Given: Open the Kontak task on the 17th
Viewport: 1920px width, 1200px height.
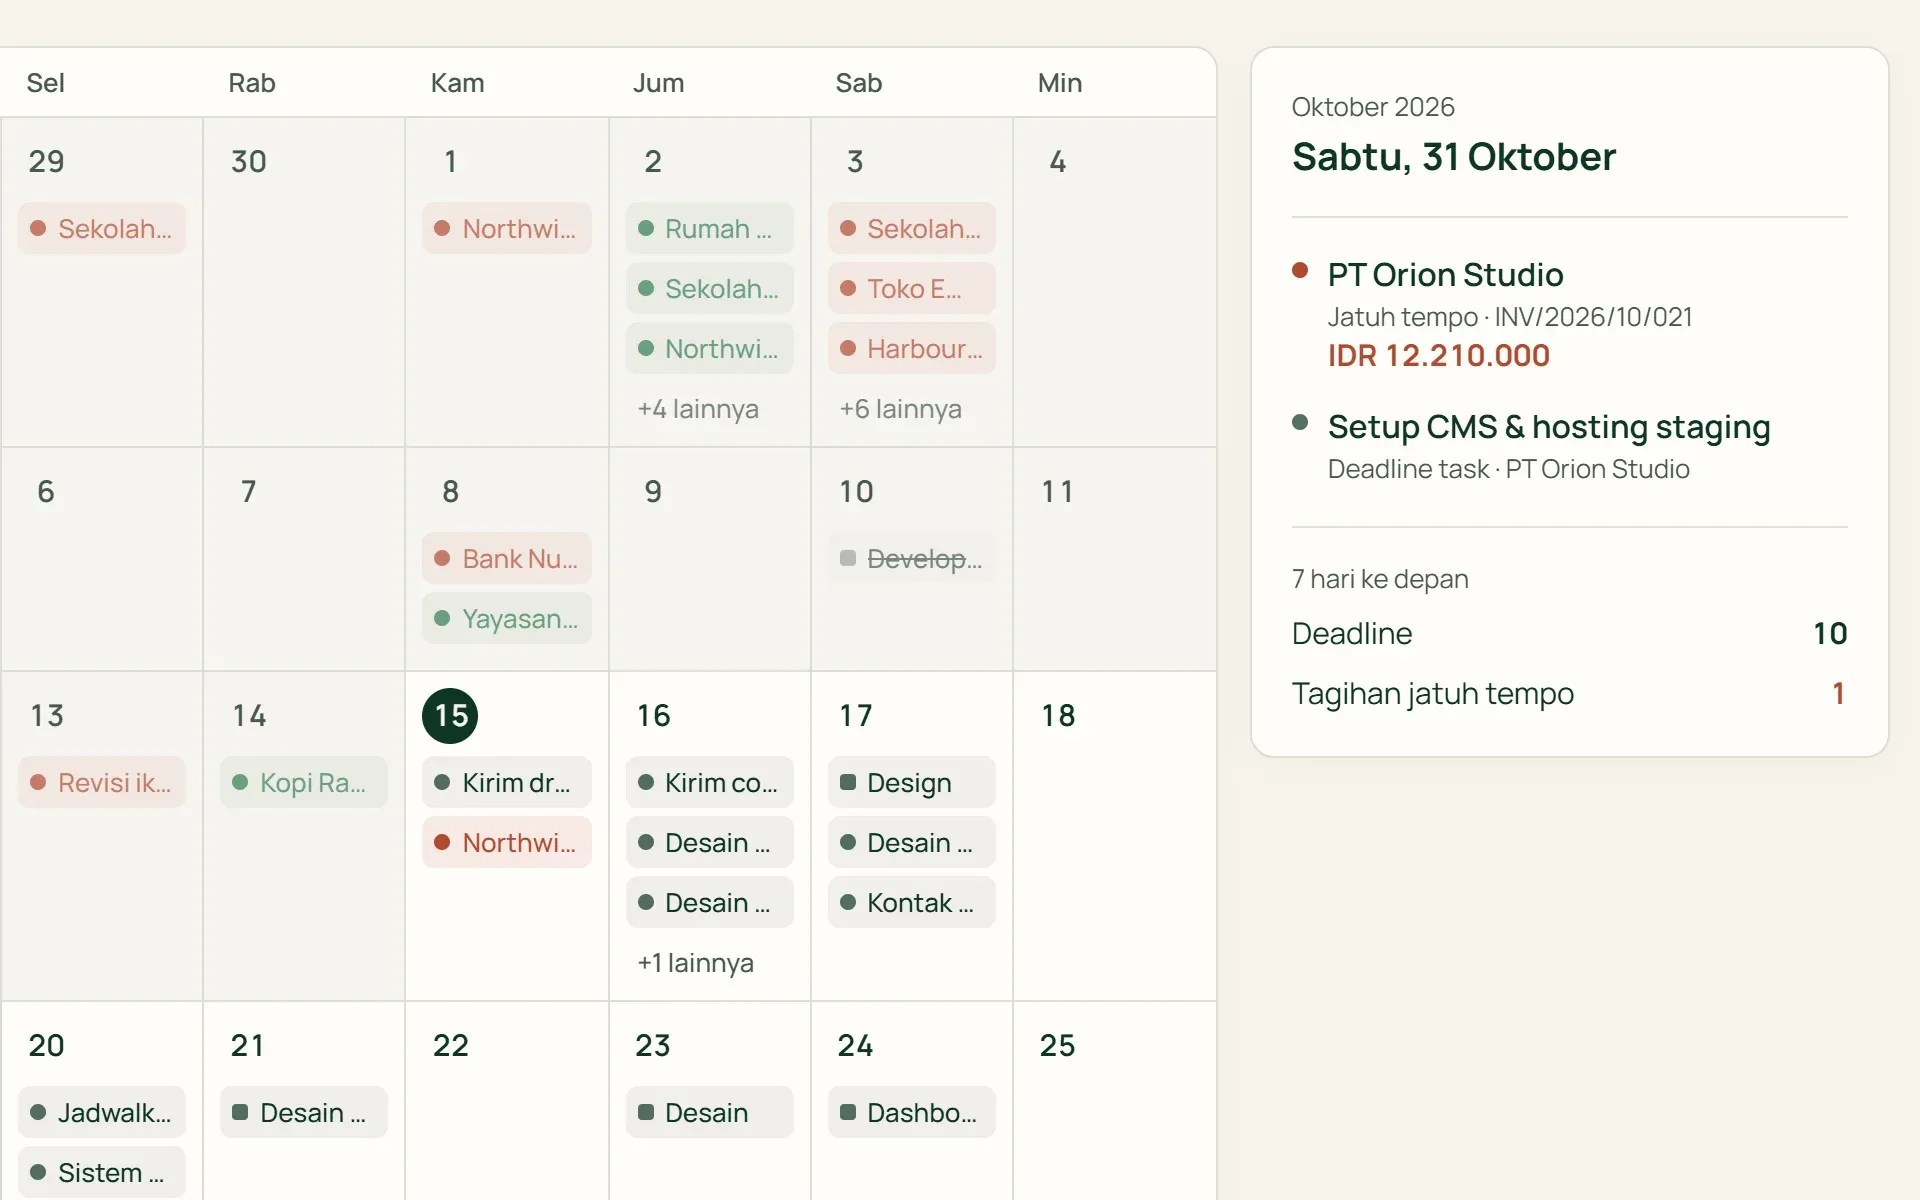Looking at the screenshot, I should [x=911, y=902].
